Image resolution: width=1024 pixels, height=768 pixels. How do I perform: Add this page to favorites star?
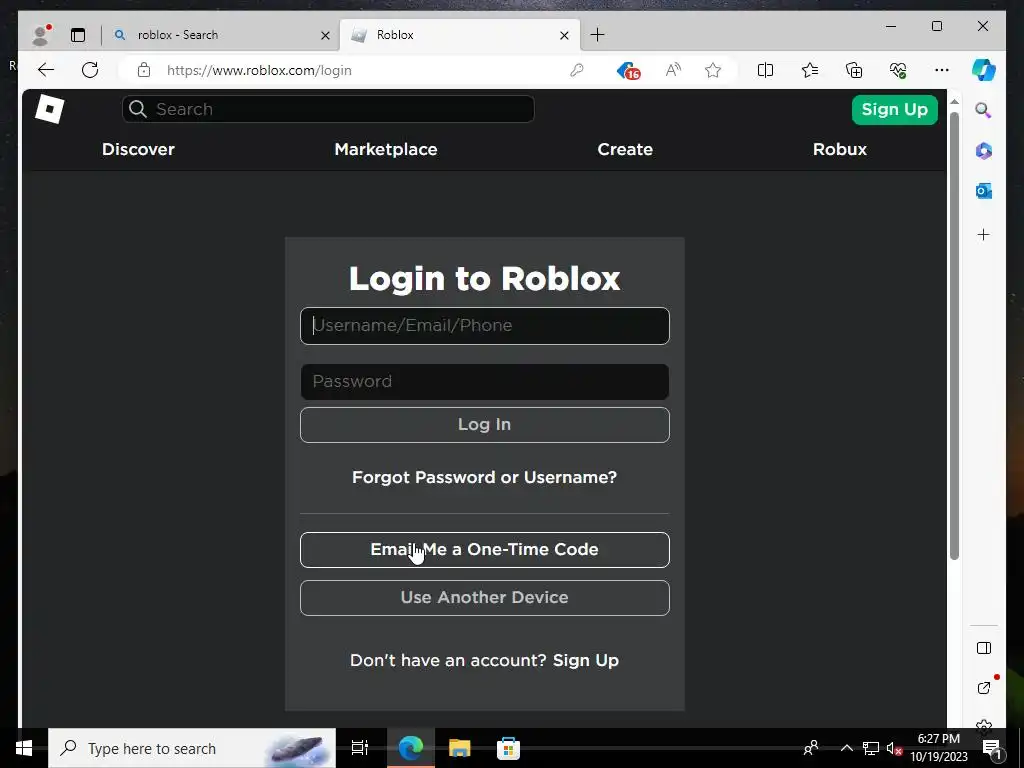tap(713, 70)
